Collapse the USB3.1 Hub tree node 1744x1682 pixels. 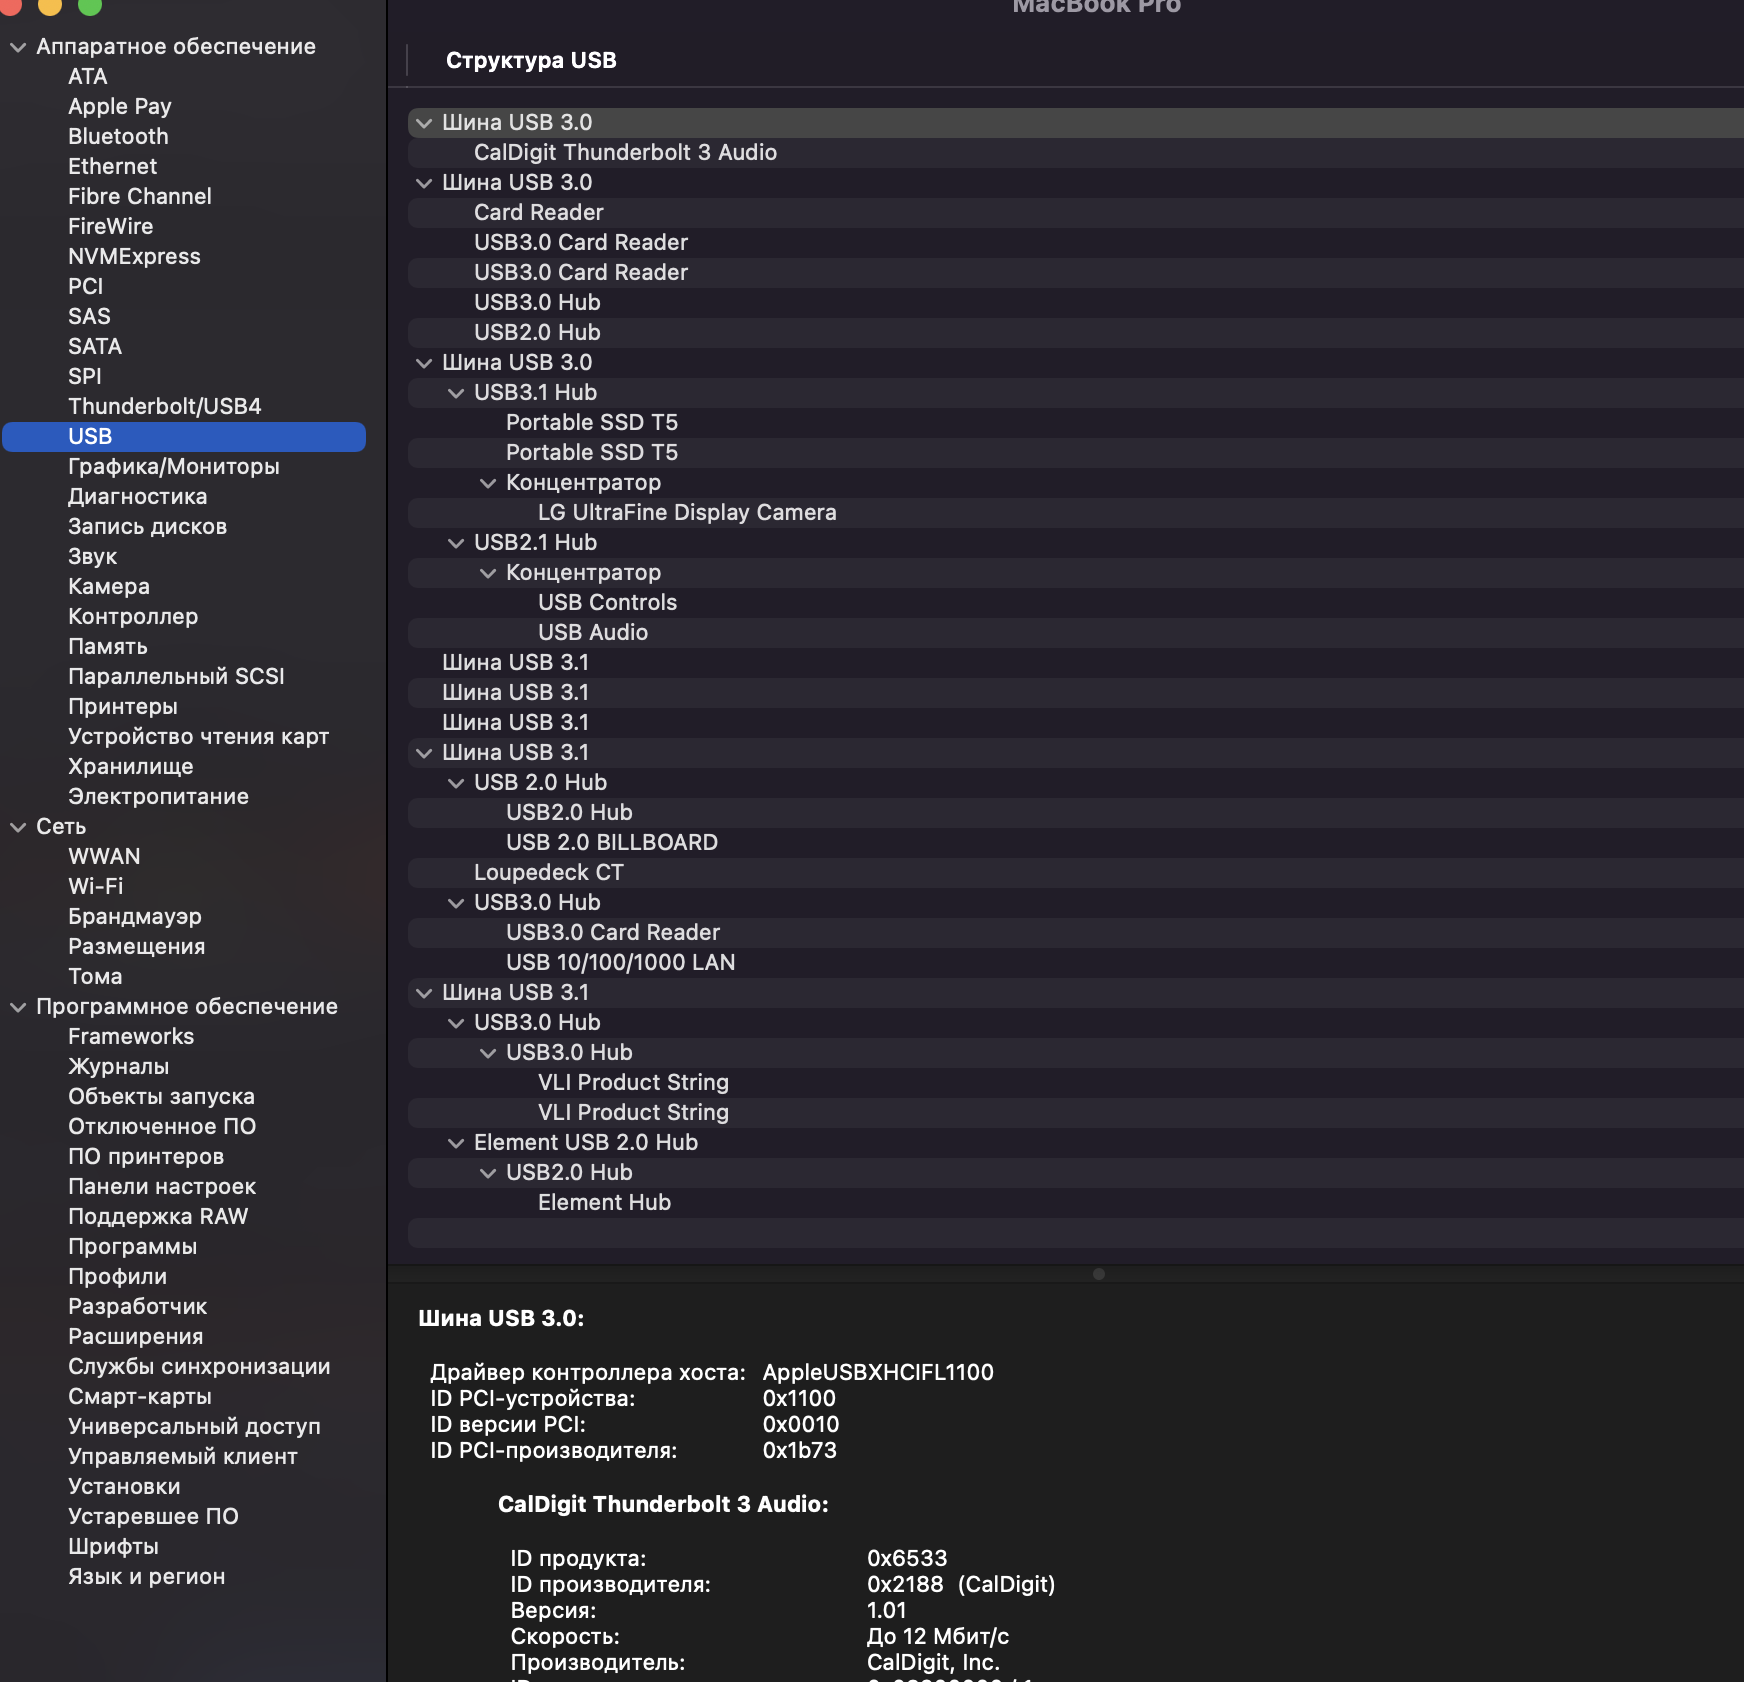coord(456,393)
